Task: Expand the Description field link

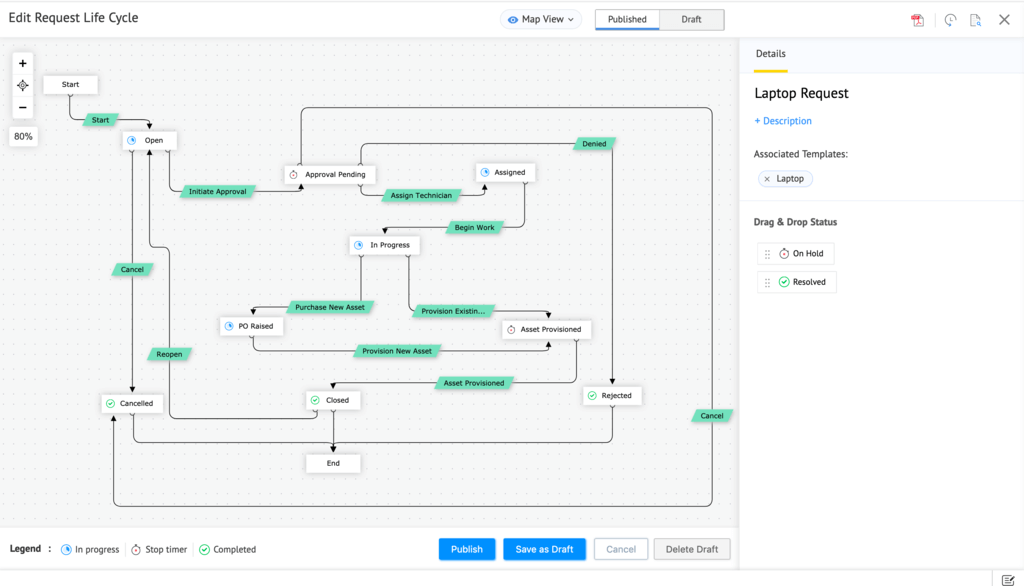Action: point(783,121)
